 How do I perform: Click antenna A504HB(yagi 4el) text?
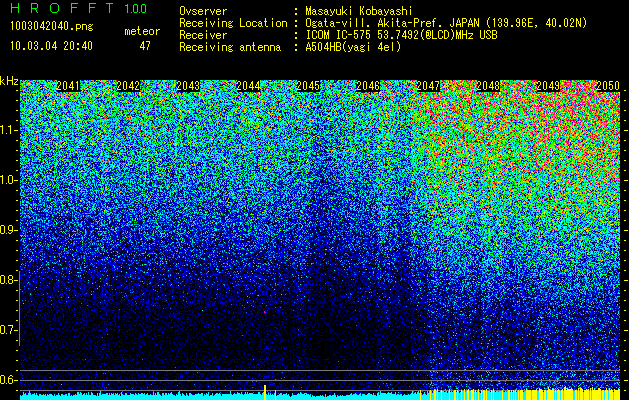(x=353, y=47)
